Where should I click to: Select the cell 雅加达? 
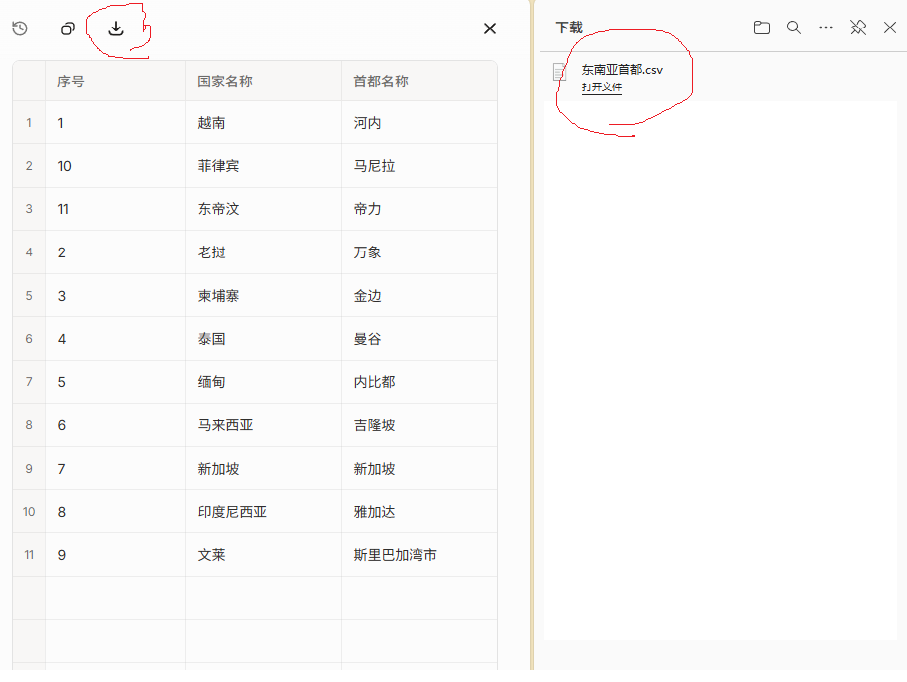[419, 512]
